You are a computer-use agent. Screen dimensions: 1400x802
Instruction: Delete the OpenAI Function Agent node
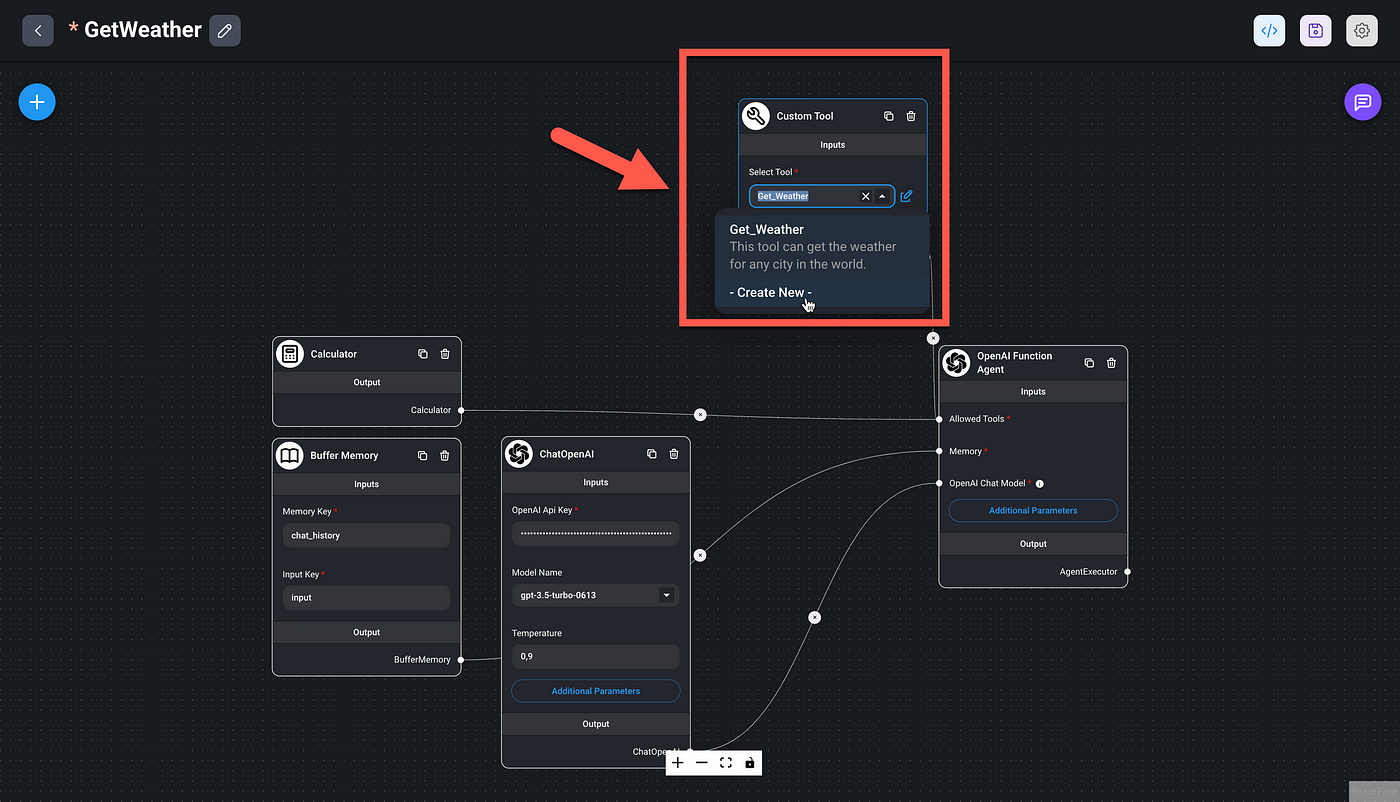1111,363
